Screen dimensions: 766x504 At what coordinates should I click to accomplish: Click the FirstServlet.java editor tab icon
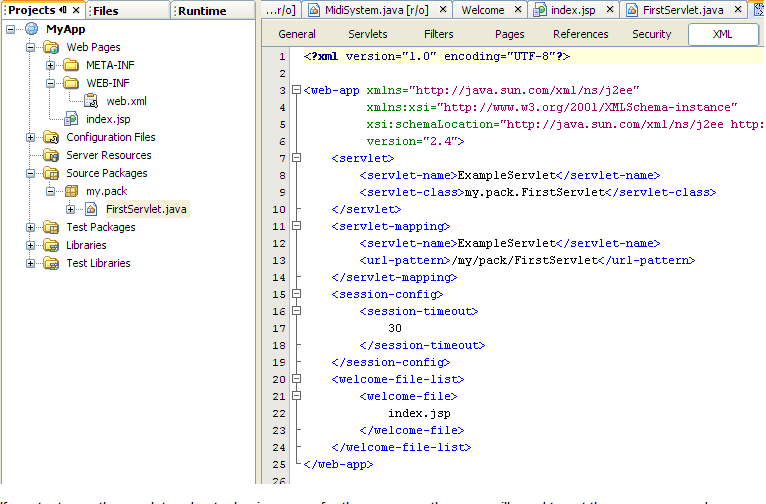[632, 10]
